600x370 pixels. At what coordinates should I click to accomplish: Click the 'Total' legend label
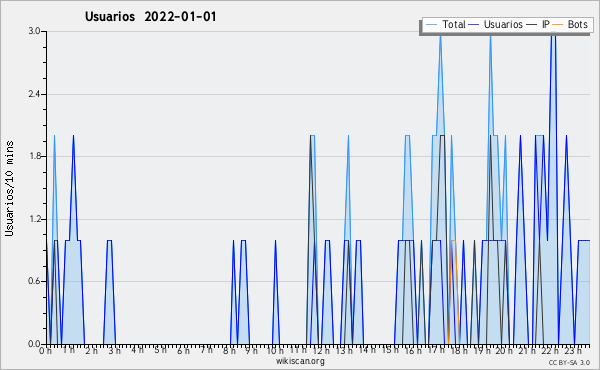tap(453, 24)
